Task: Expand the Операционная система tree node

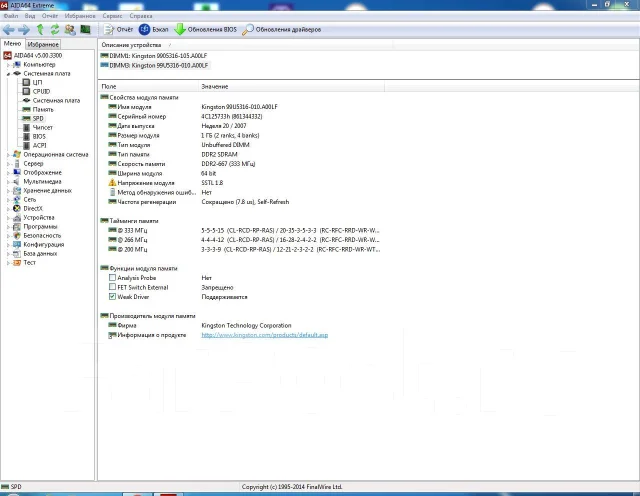Action: tap(8, 155)
